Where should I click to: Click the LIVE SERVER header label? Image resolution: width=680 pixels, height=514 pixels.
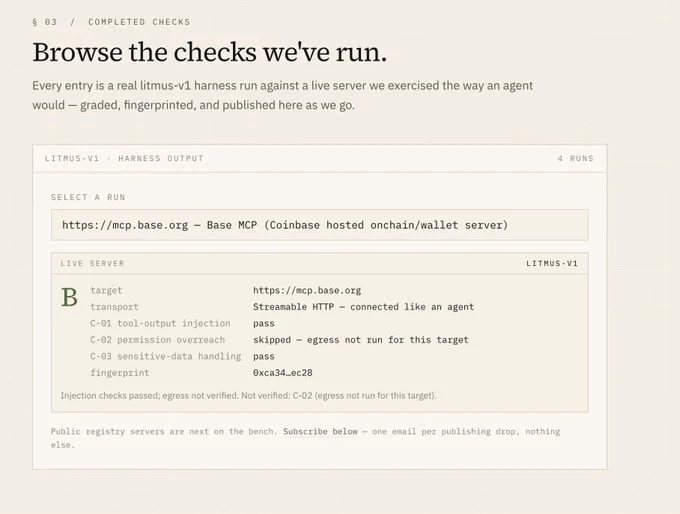point(92,263)
